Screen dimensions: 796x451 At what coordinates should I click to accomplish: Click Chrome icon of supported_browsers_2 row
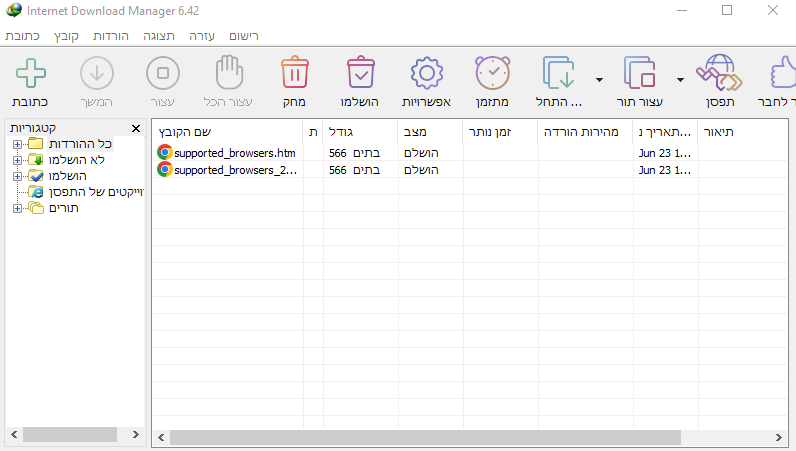pyautogui.click(x=164, y=169)
